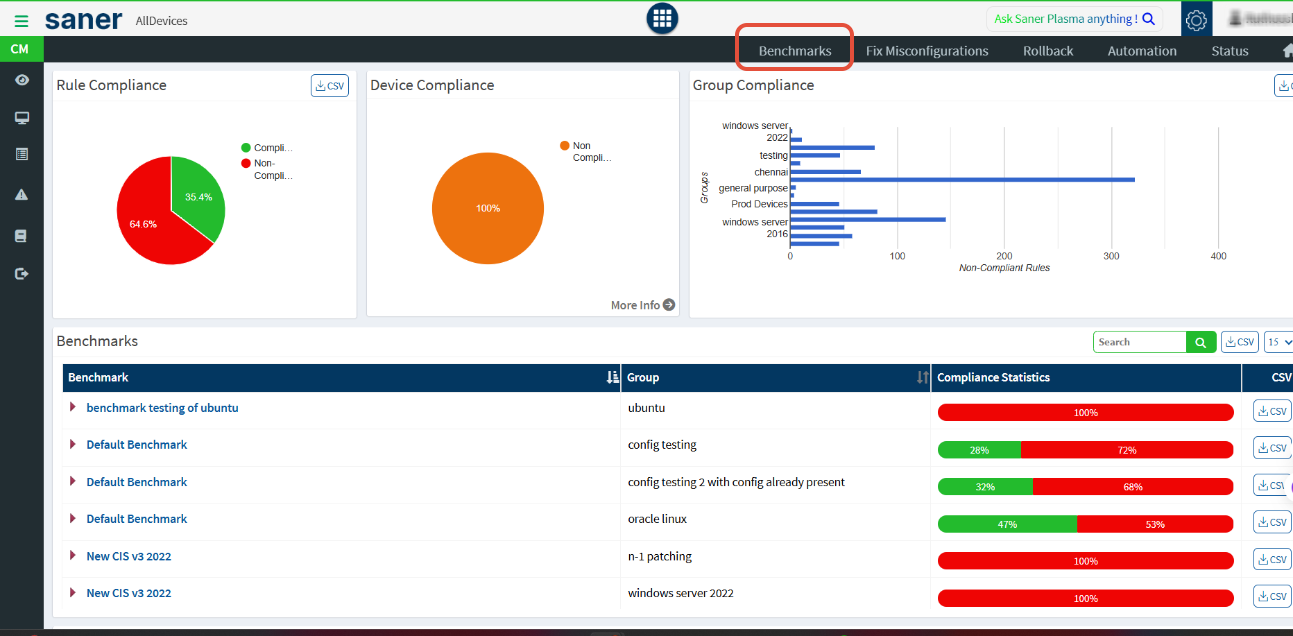Download the CSV for the oracle linux row
Image resolution: width=1293 pixels, height=636 pixels.
click(1272, 522)
